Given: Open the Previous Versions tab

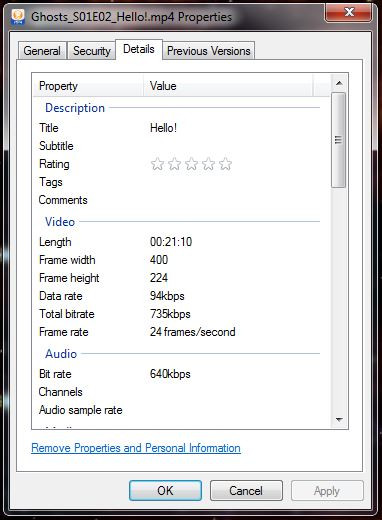Looking at the screenshot, I should point(209,51).
